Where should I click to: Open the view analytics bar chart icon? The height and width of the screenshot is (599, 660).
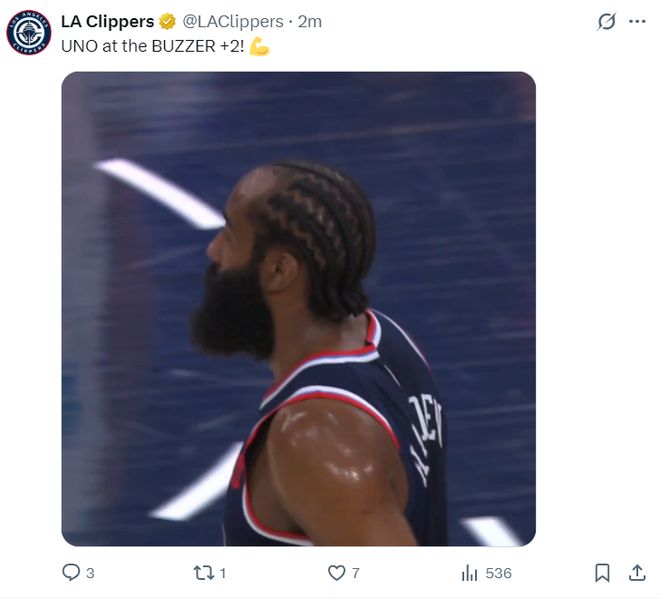tap(469, 573)
